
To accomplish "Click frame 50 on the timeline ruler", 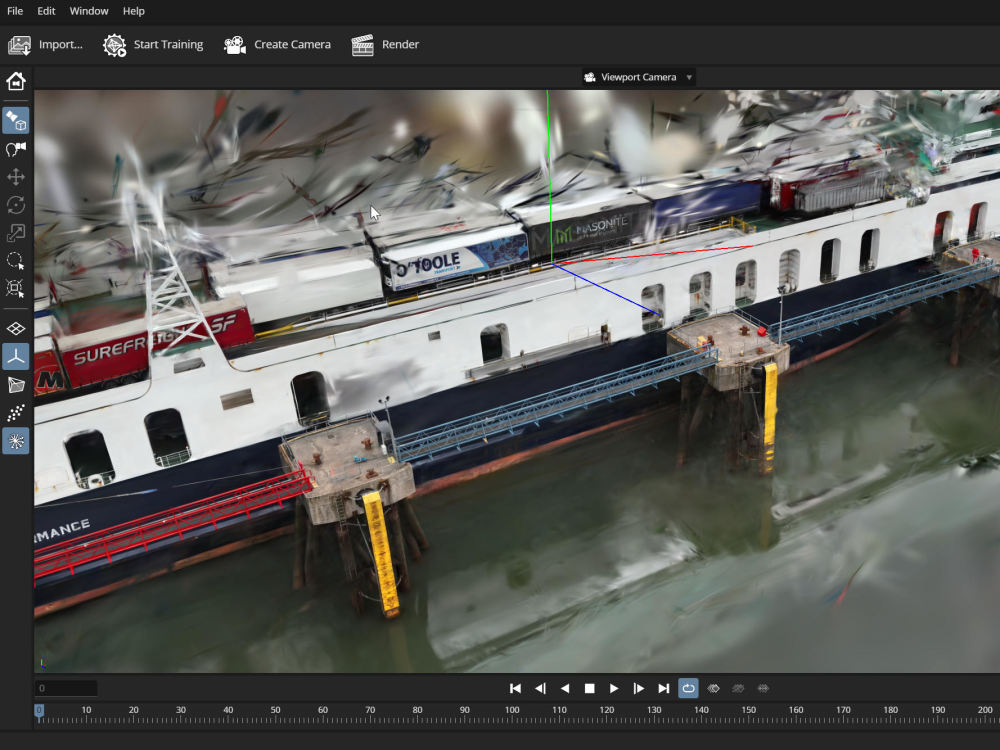I will (x=276, y=710).
